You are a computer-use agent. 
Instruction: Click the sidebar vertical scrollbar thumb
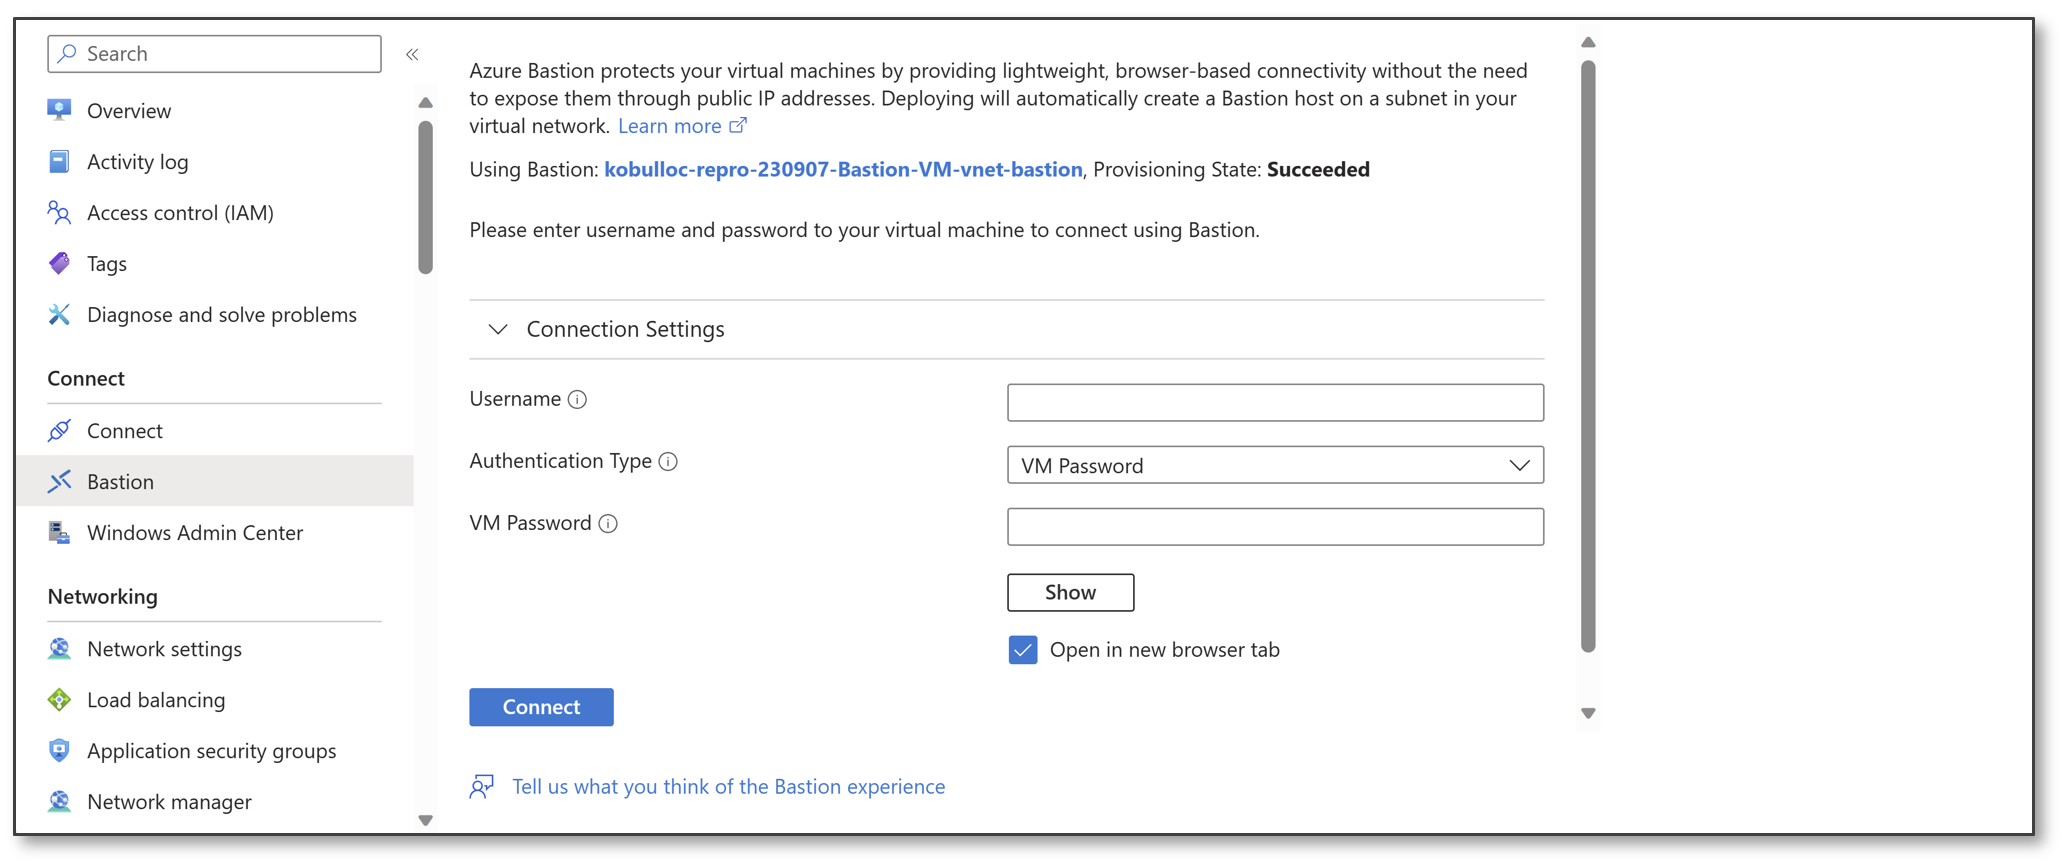click(425, 197)
